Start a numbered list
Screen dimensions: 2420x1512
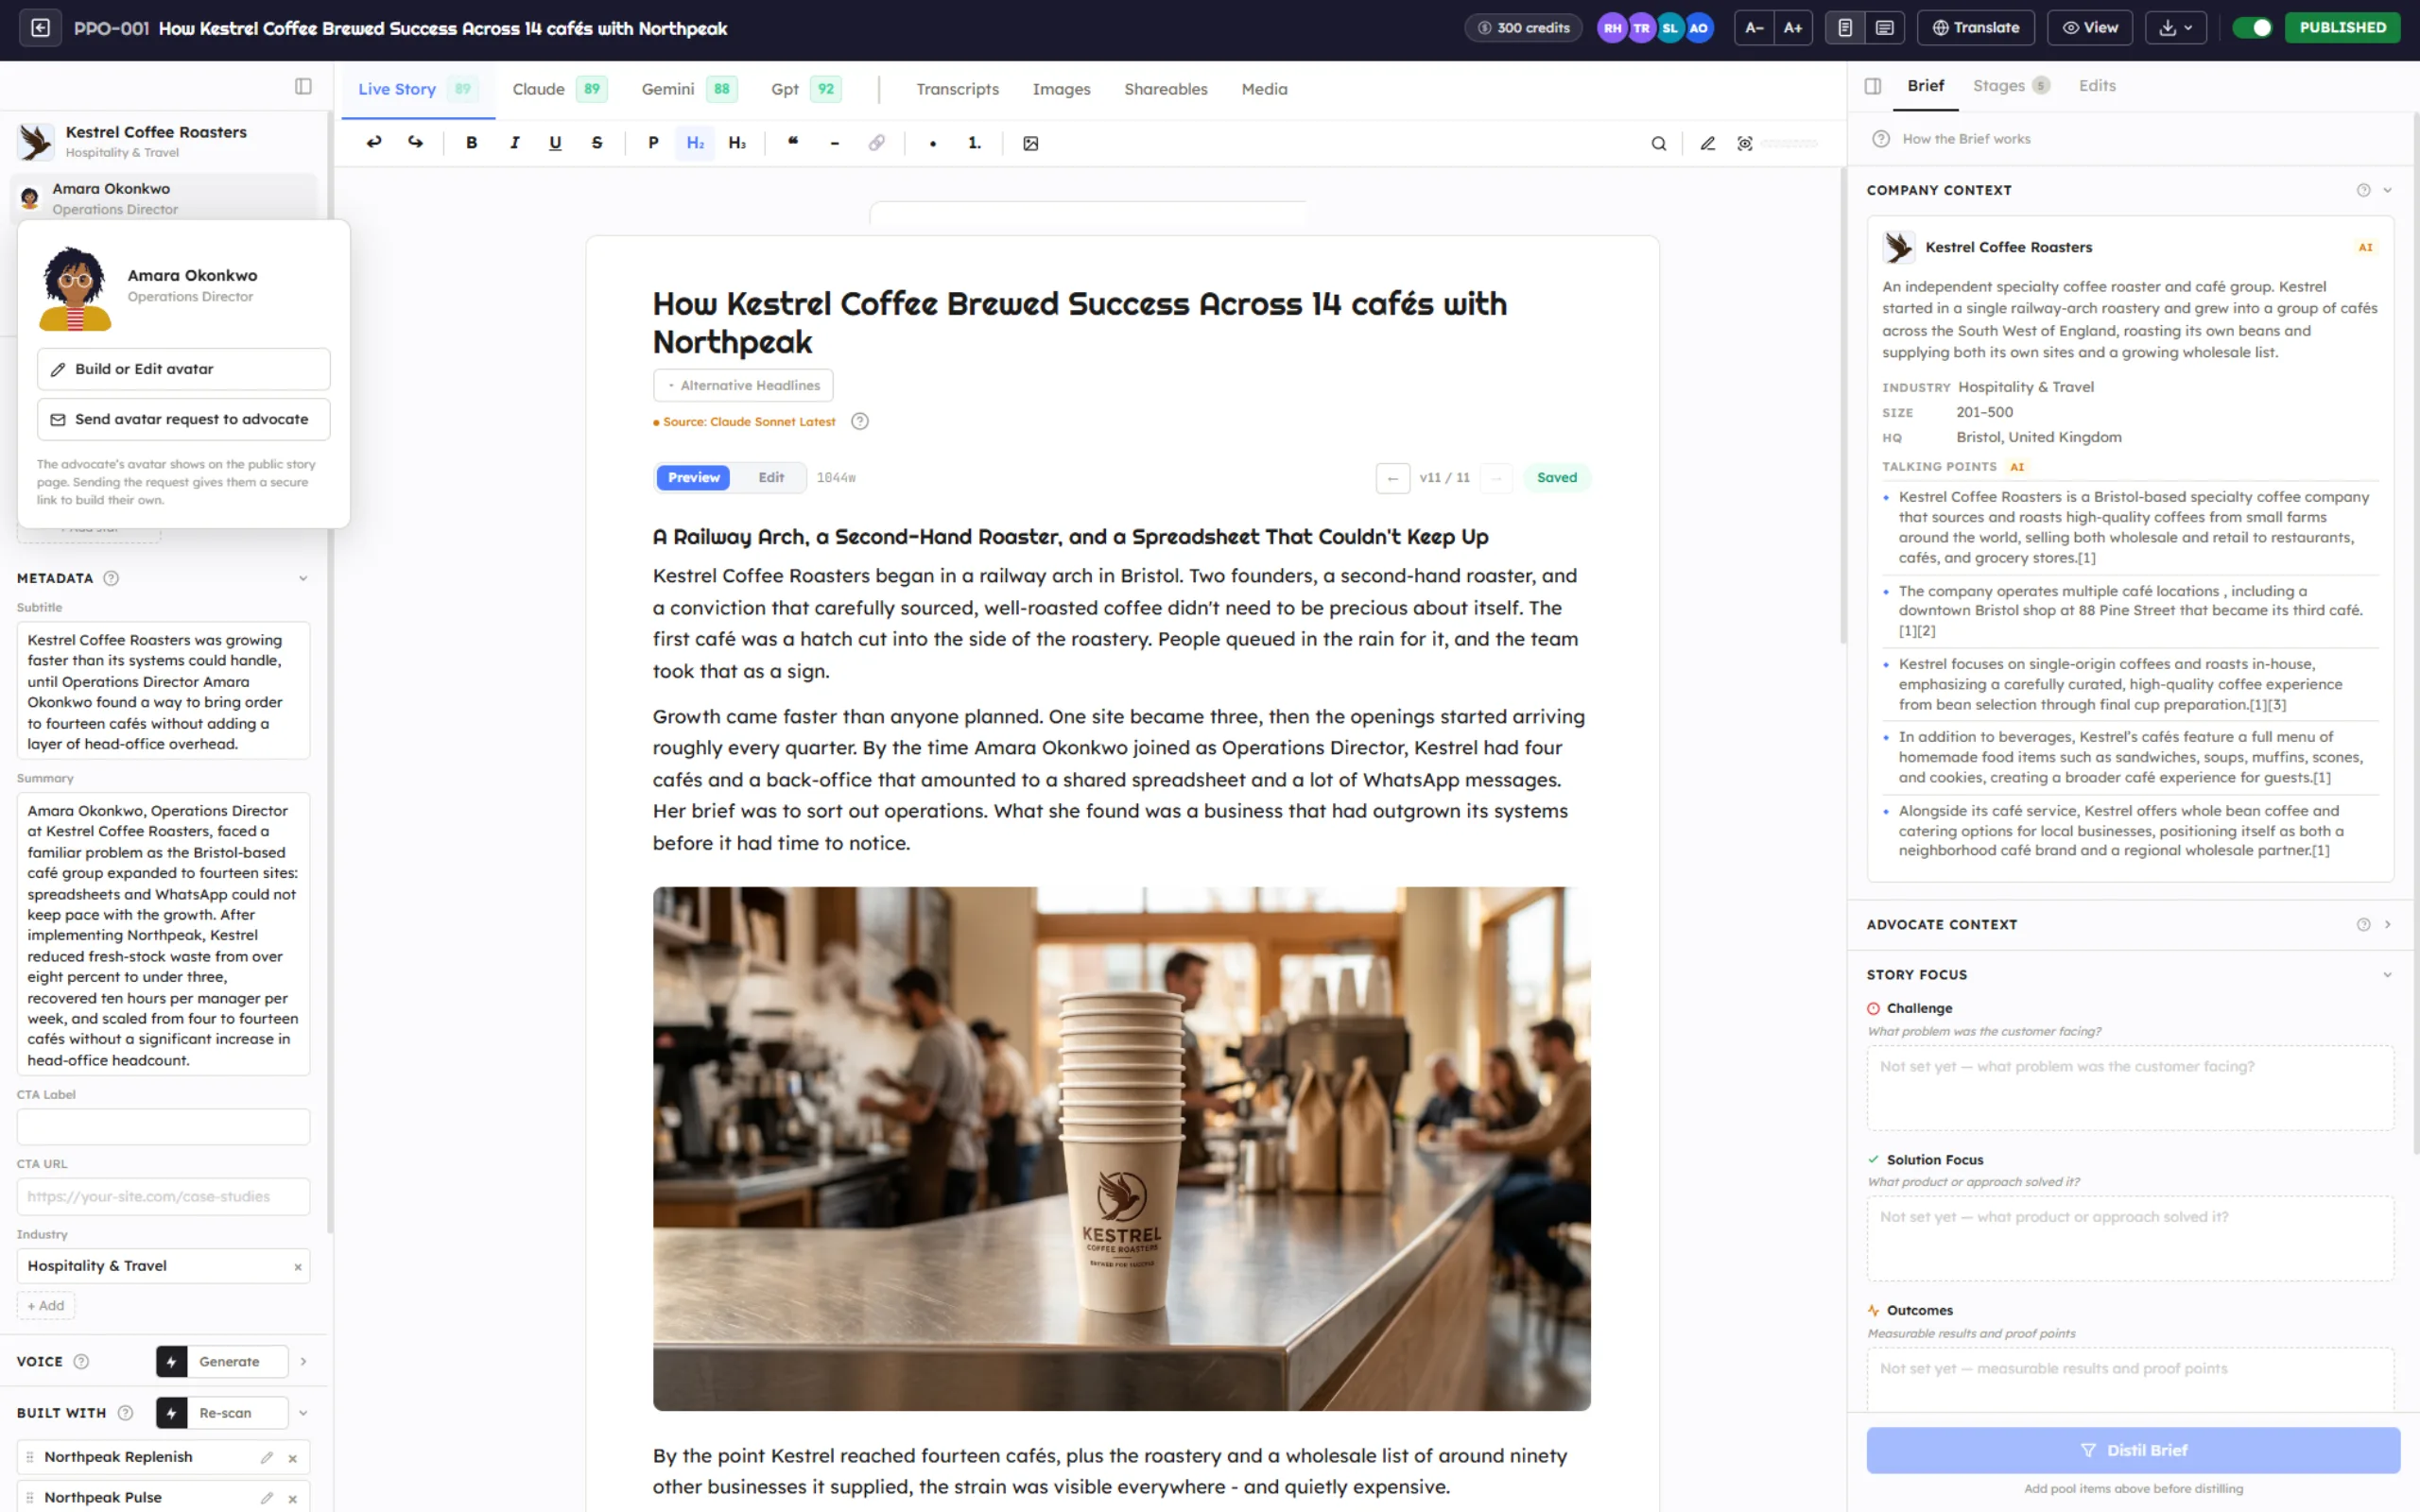974,143
